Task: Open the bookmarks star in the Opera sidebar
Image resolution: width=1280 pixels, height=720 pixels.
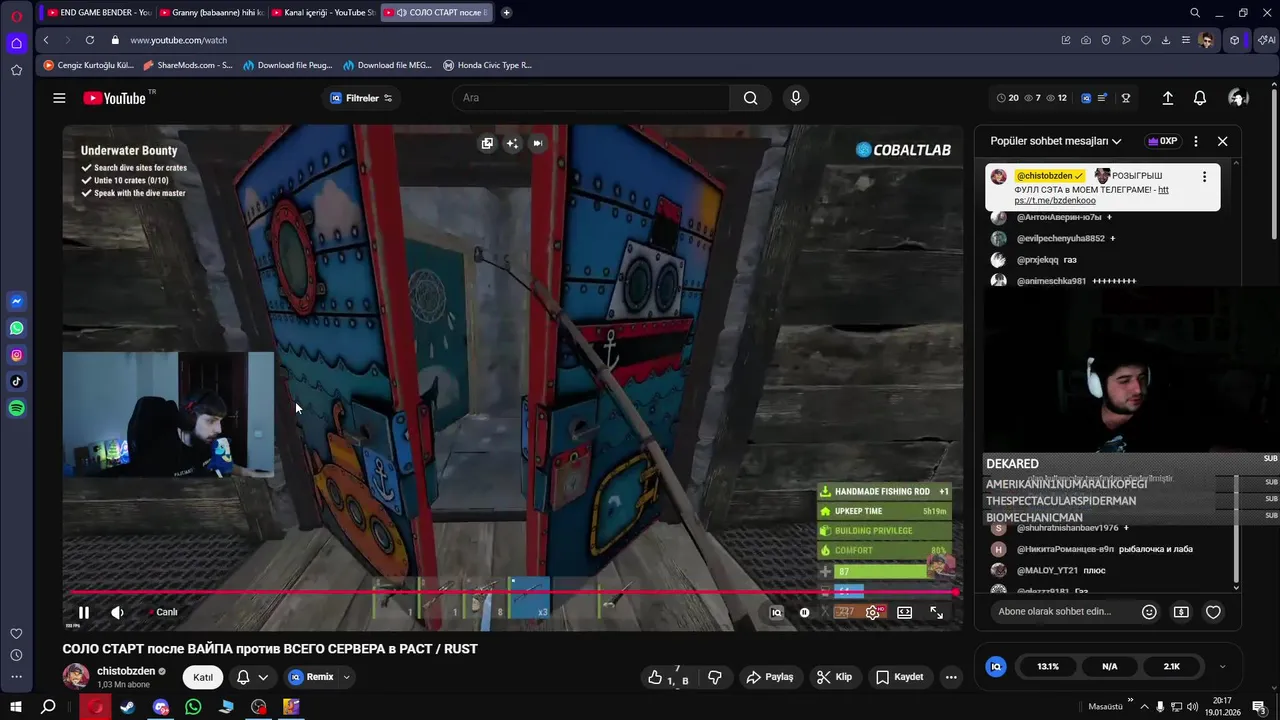Action: coord(16,70)
